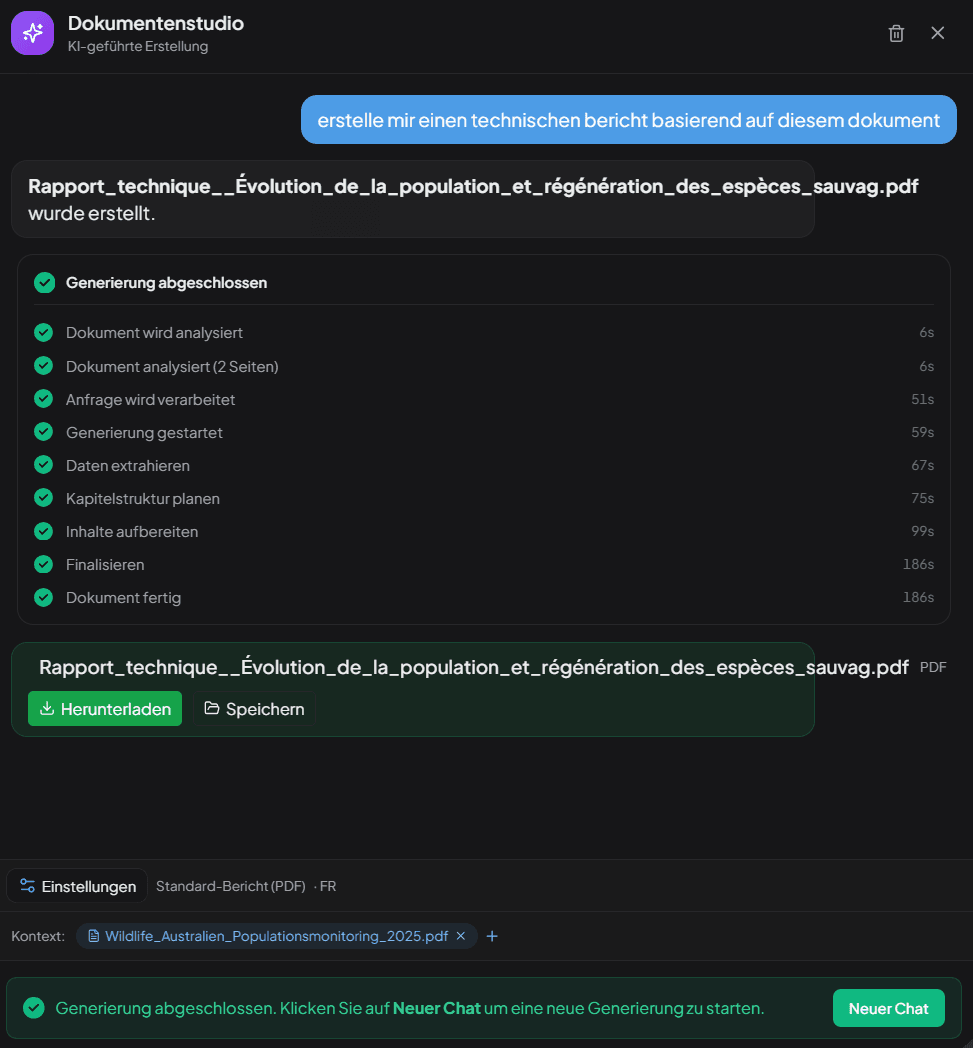Click the checkmark icon beside Daten extrahieren
The height and width of the screenshot is (1048, 973).
coord(44,465)
